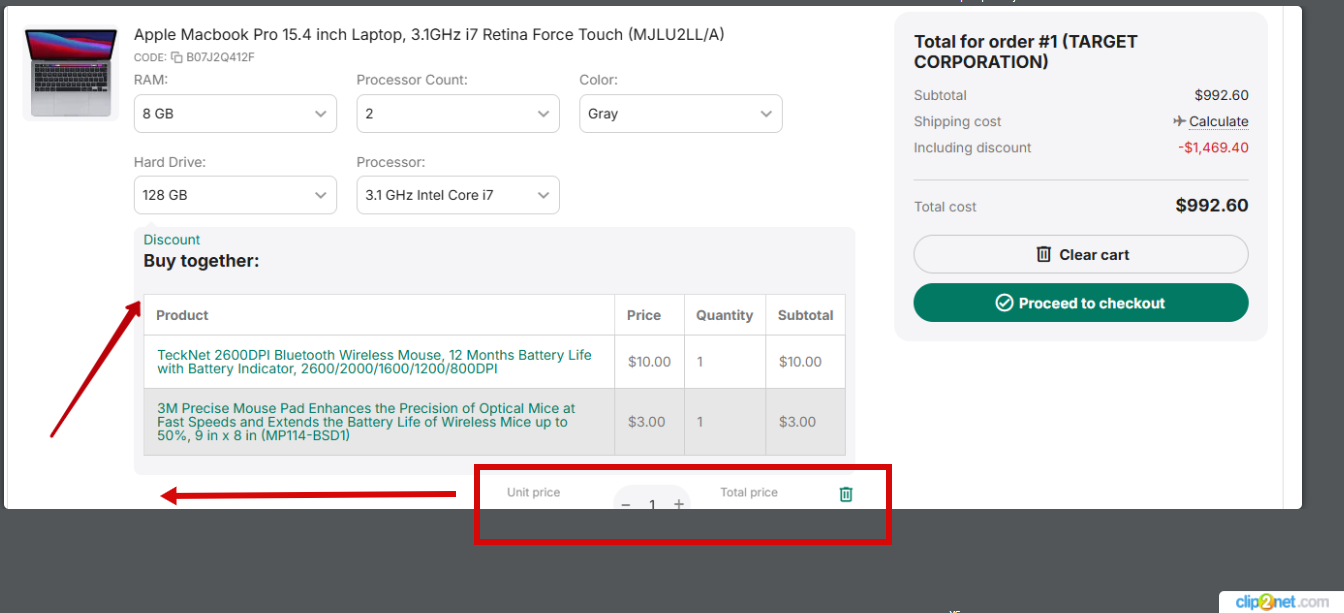The width and height of the screenshot is (1344, 613).
Task: Expand the Hard Drive 128 GB dropdown
Action: [235, 195]
